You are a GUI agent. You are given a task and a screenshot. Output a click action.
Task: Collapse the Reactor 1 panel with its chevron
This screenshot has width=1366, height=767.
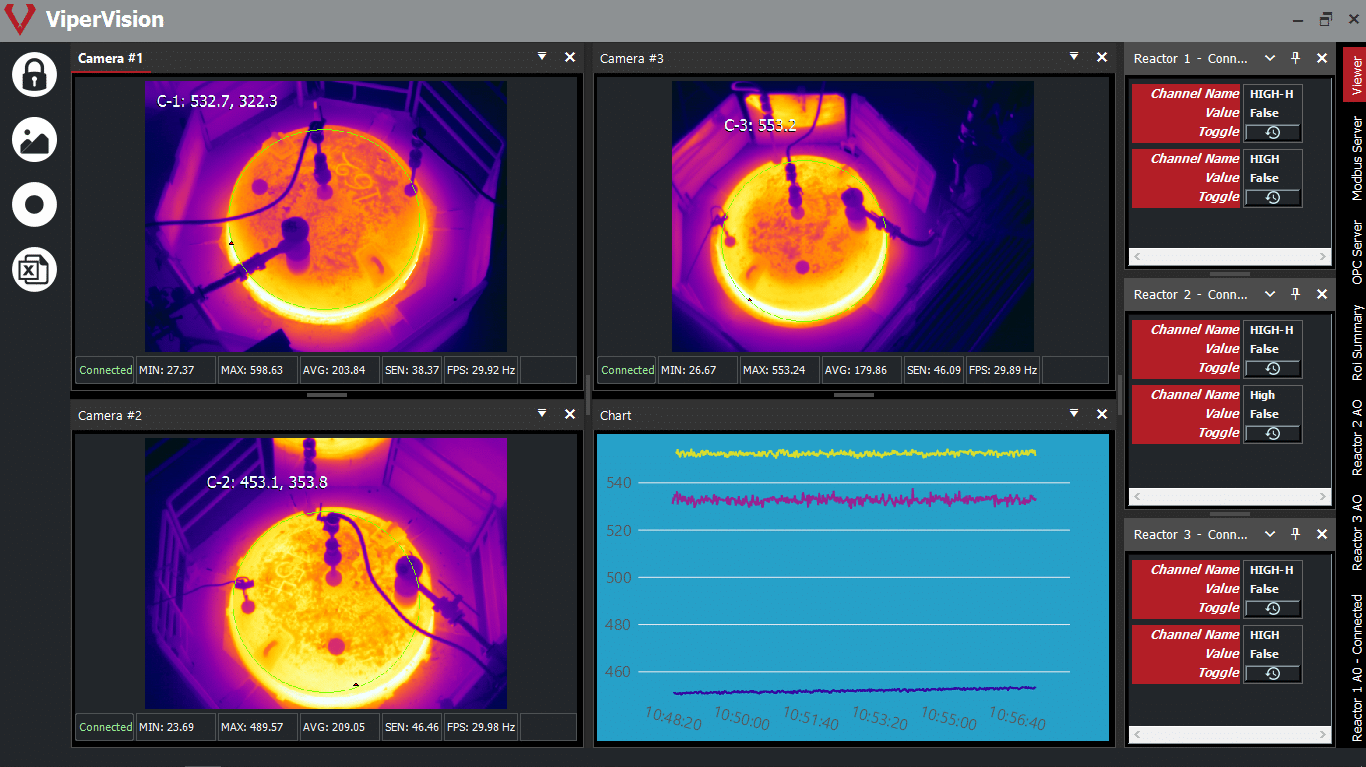point(1269,58)
